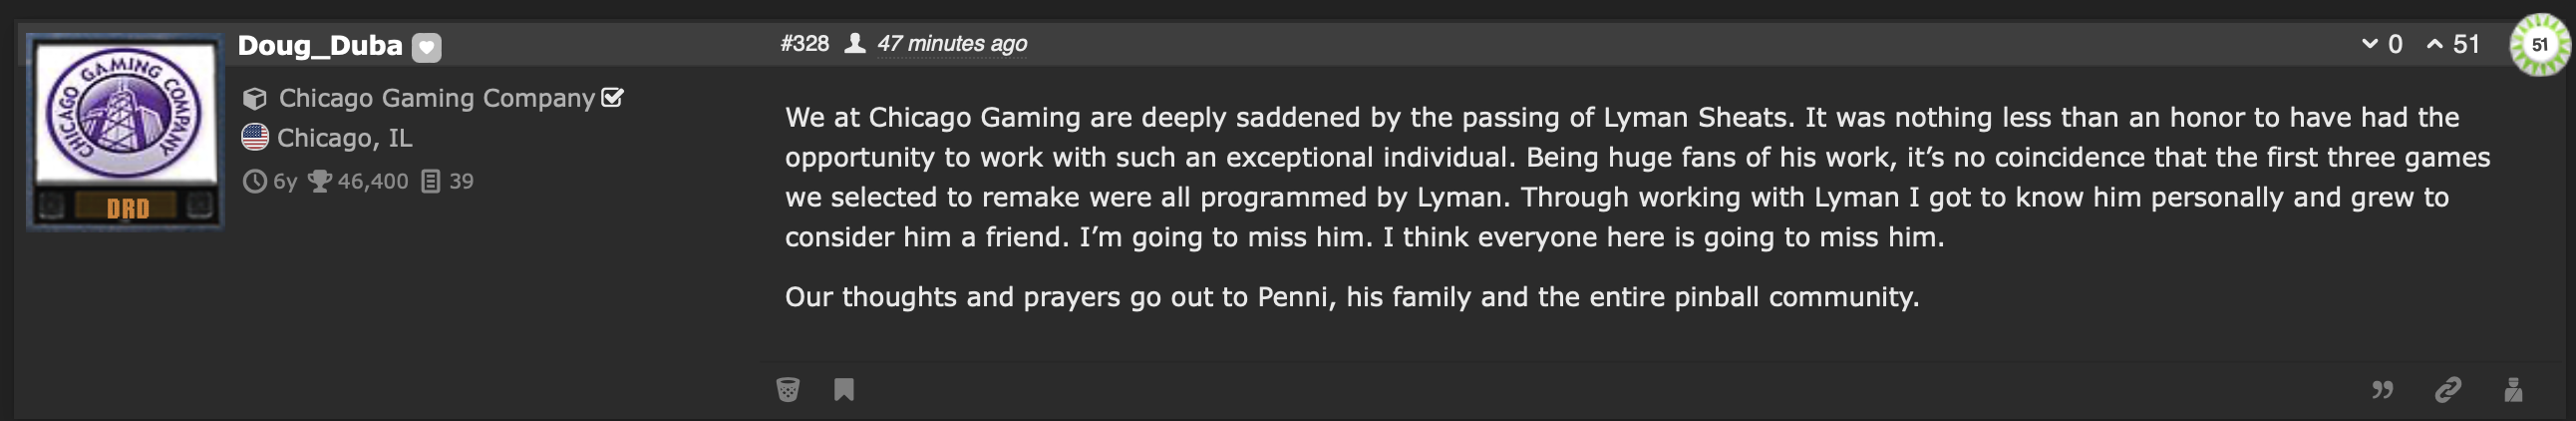
Task: Click the clock icon beside 6y
Action: point(255,181)
